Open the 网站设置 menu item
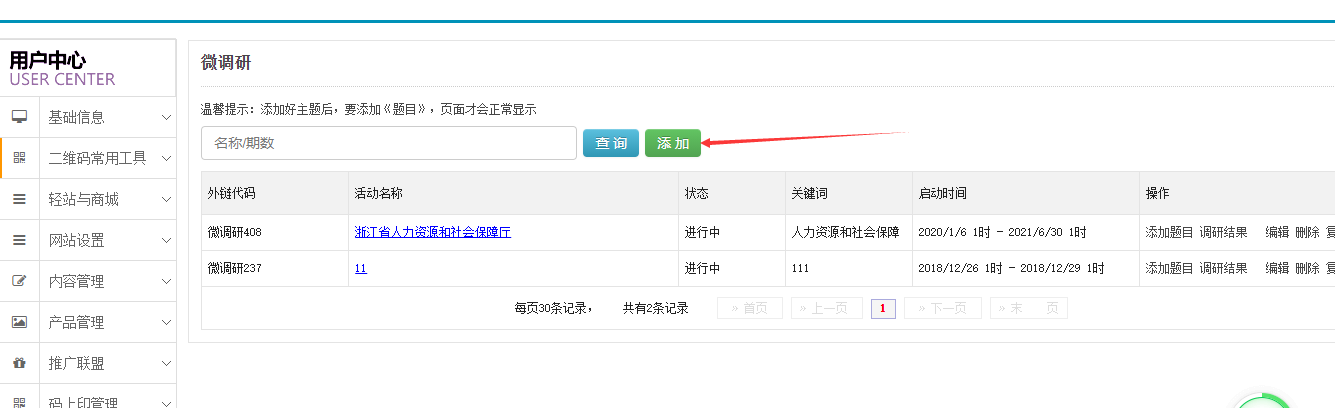The image size is (1335, 408). coord(76,240)
